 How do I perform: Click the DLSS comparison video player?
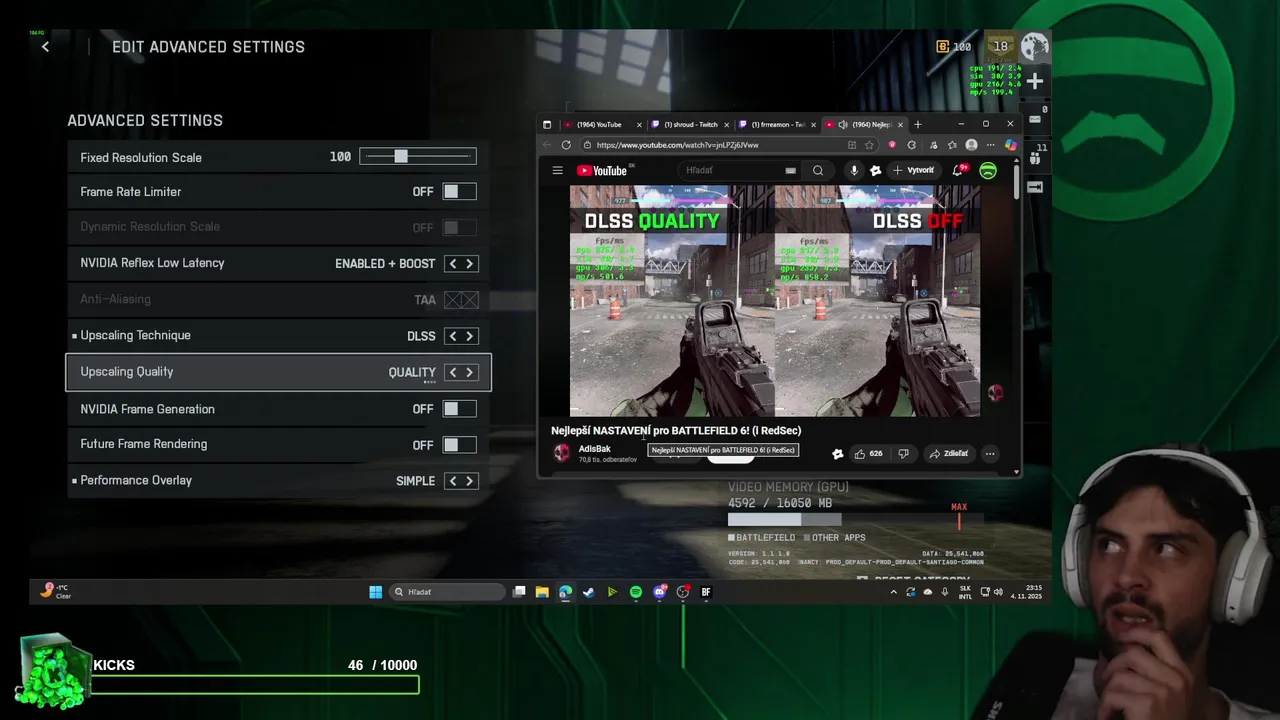coord(775,300)
